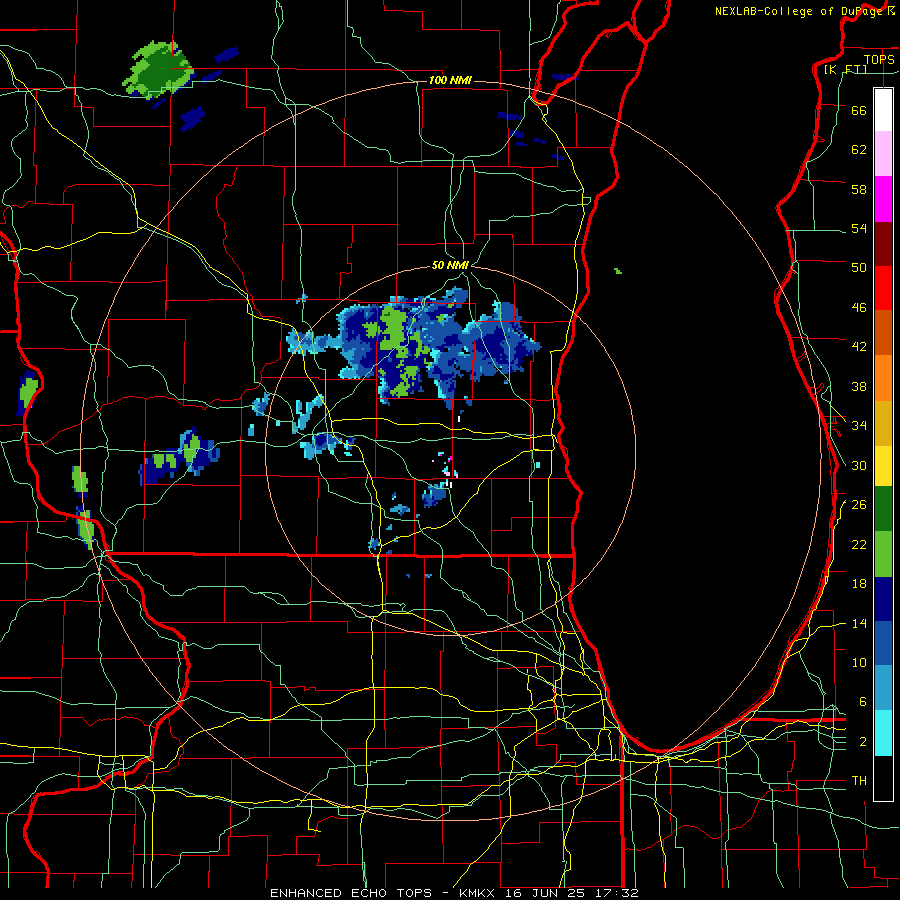Click the '22' scale label
Viewport: 900px width, 900px height.
(859, 544)
